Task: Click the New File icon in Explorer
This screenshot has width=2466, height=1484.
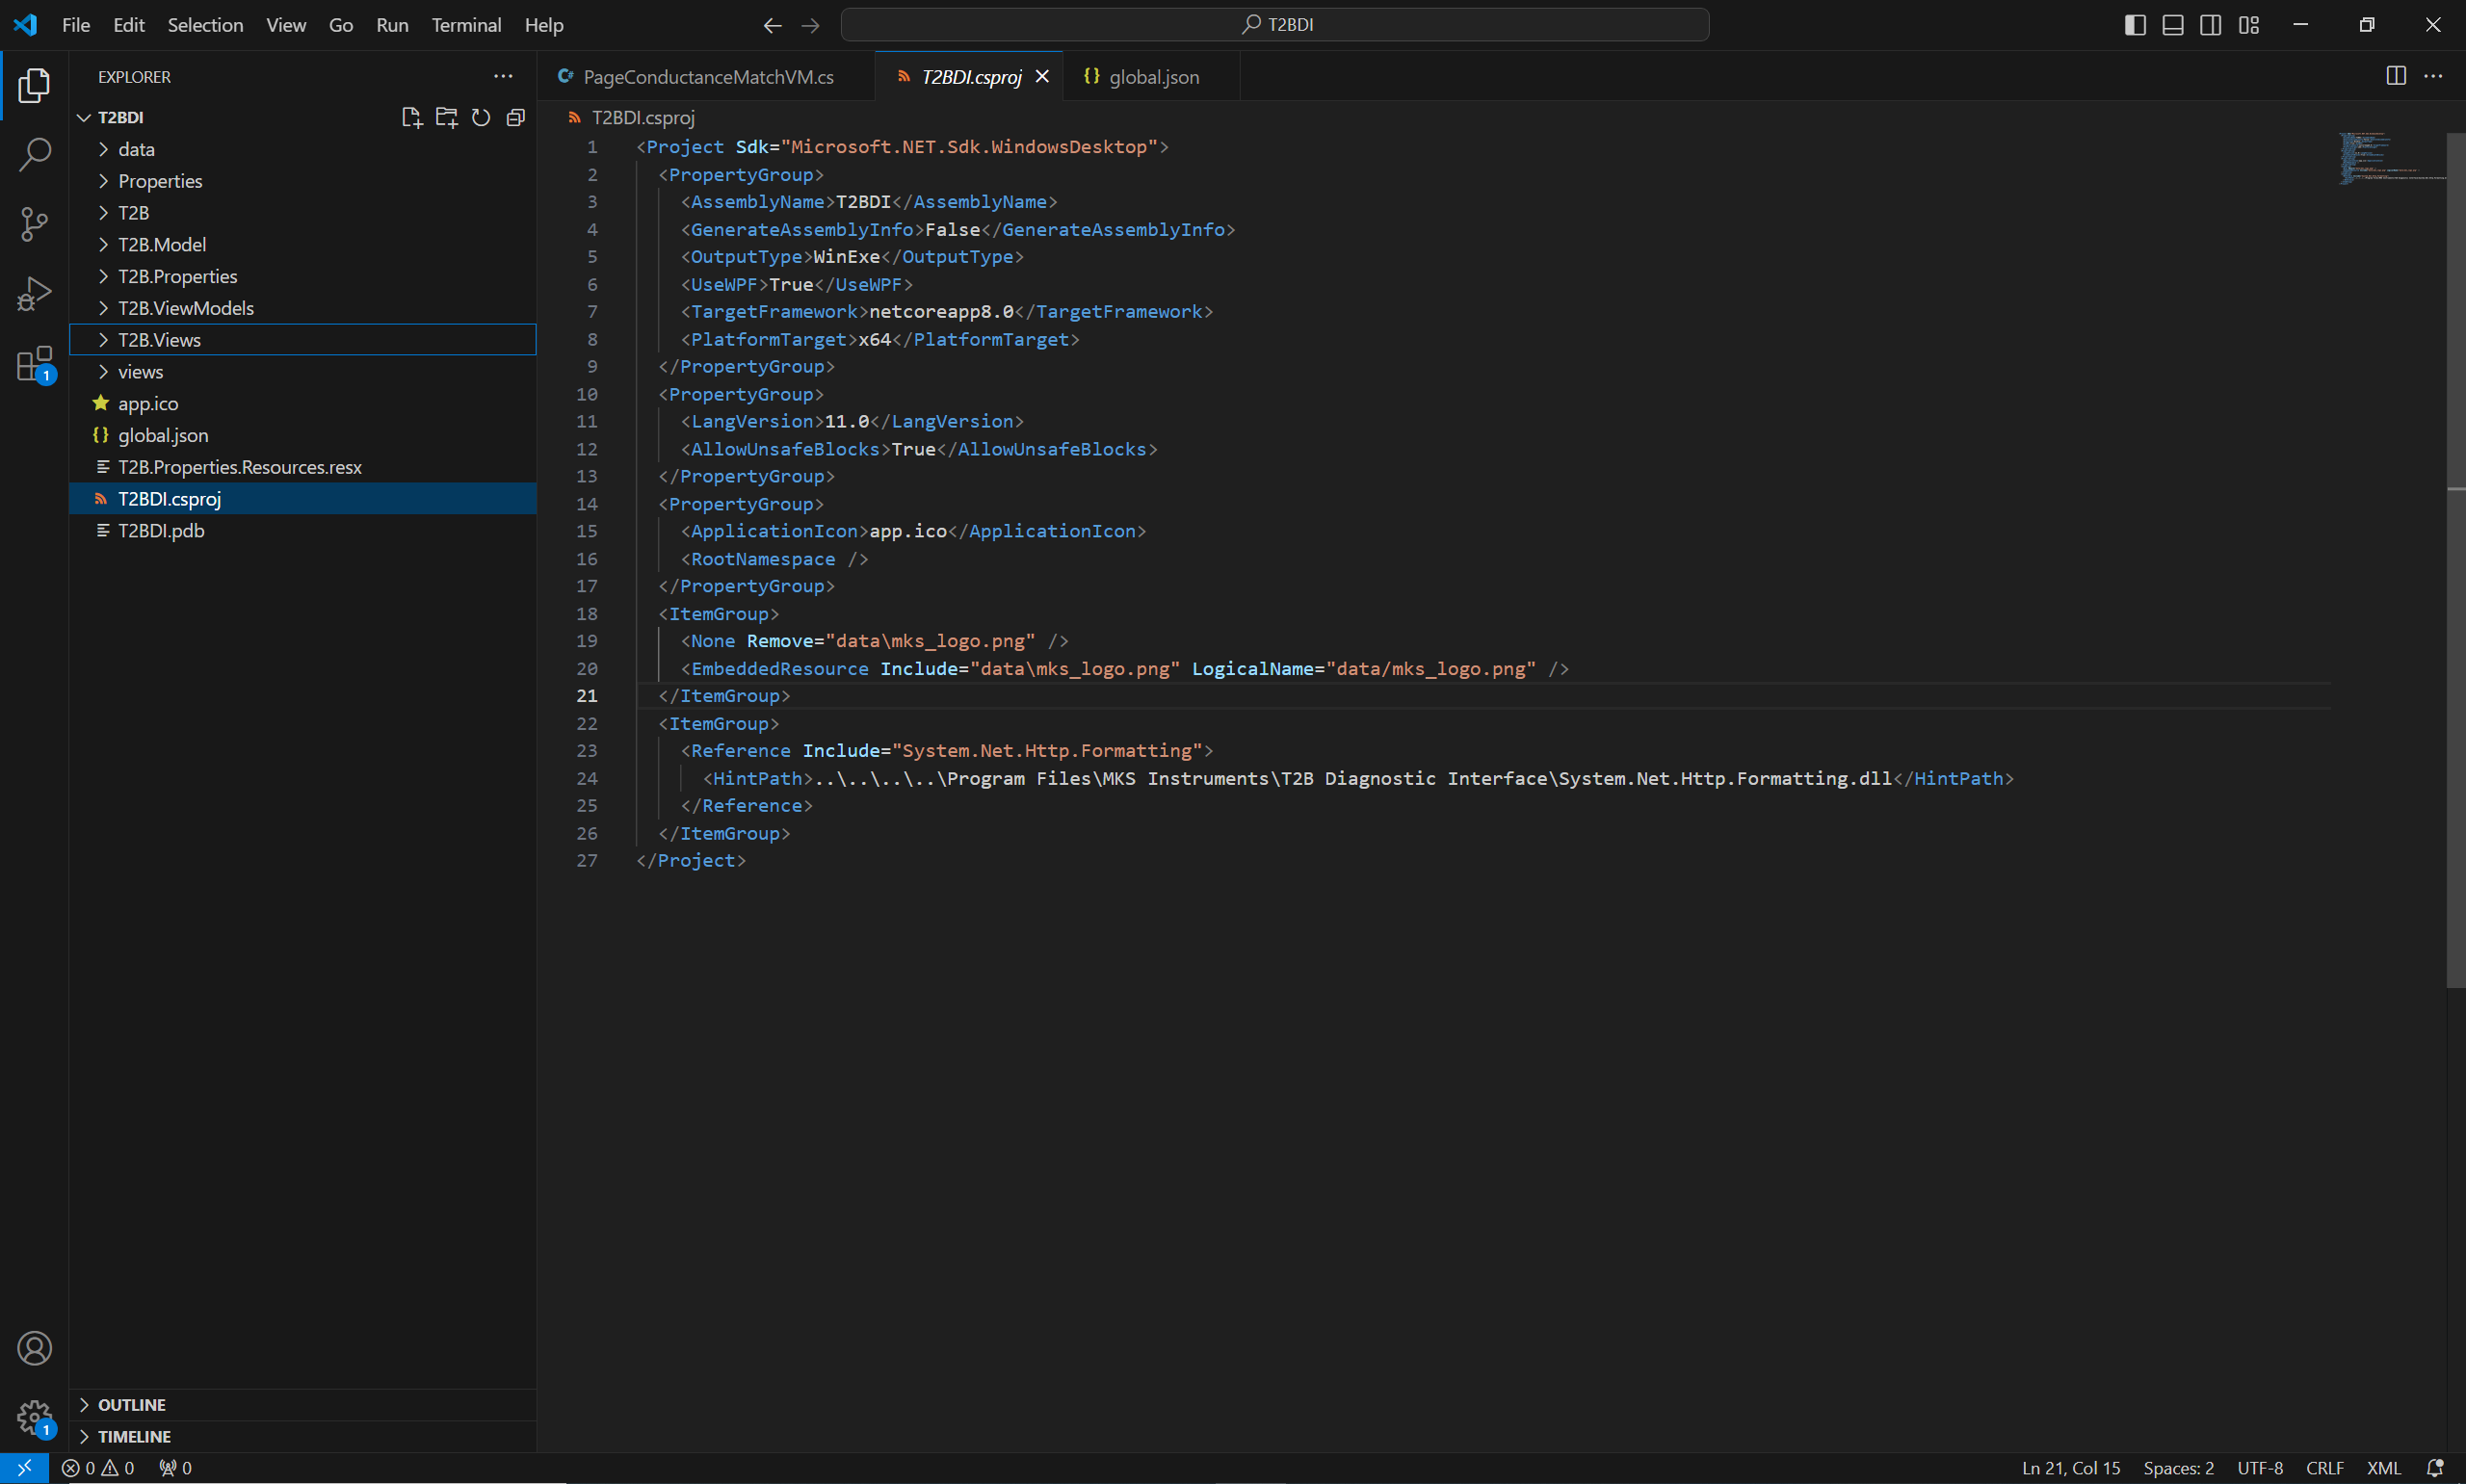Action: coord(411,118)
